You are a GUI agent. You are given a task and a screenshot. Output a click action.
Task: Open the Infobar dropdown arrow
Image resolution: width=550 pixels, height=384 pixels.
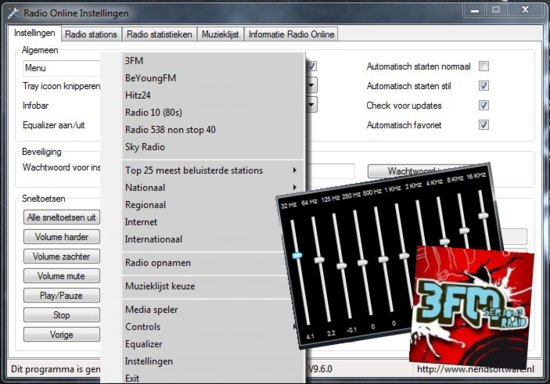point(311,105)
